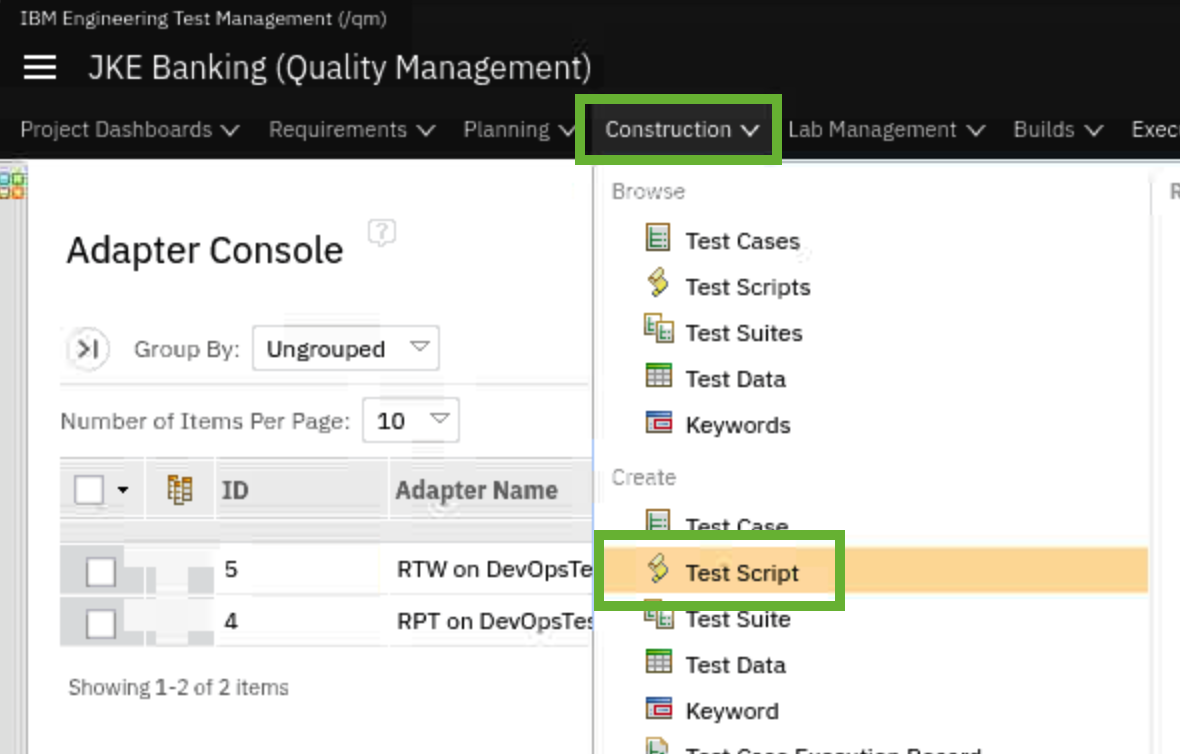Click Browse Test Cases icon
This screenshot has width=1180, height=754.
[658, 239]
